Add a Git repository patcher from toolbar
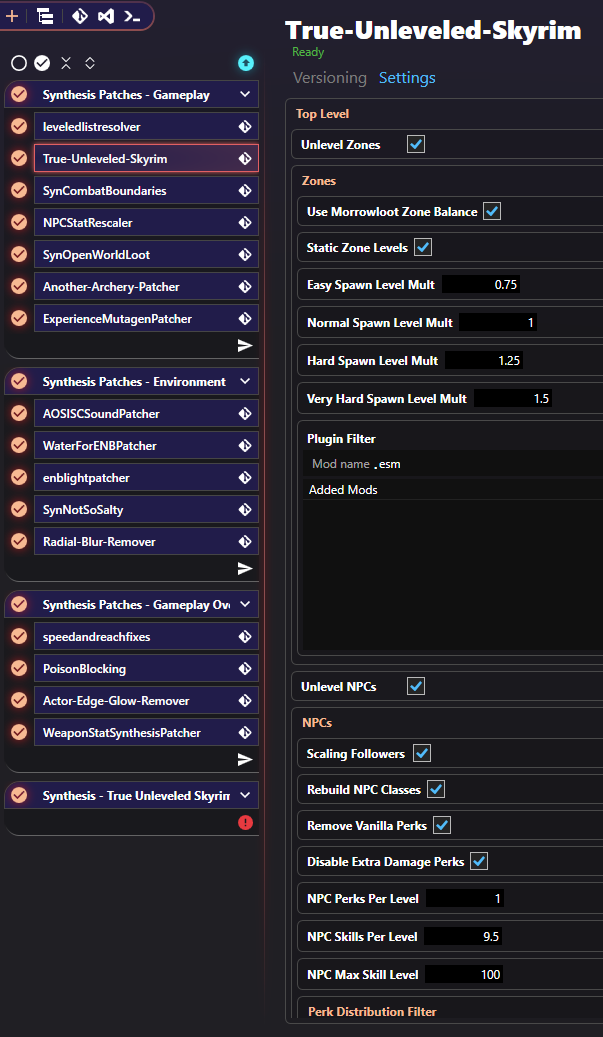 click(x=79, y=17)
